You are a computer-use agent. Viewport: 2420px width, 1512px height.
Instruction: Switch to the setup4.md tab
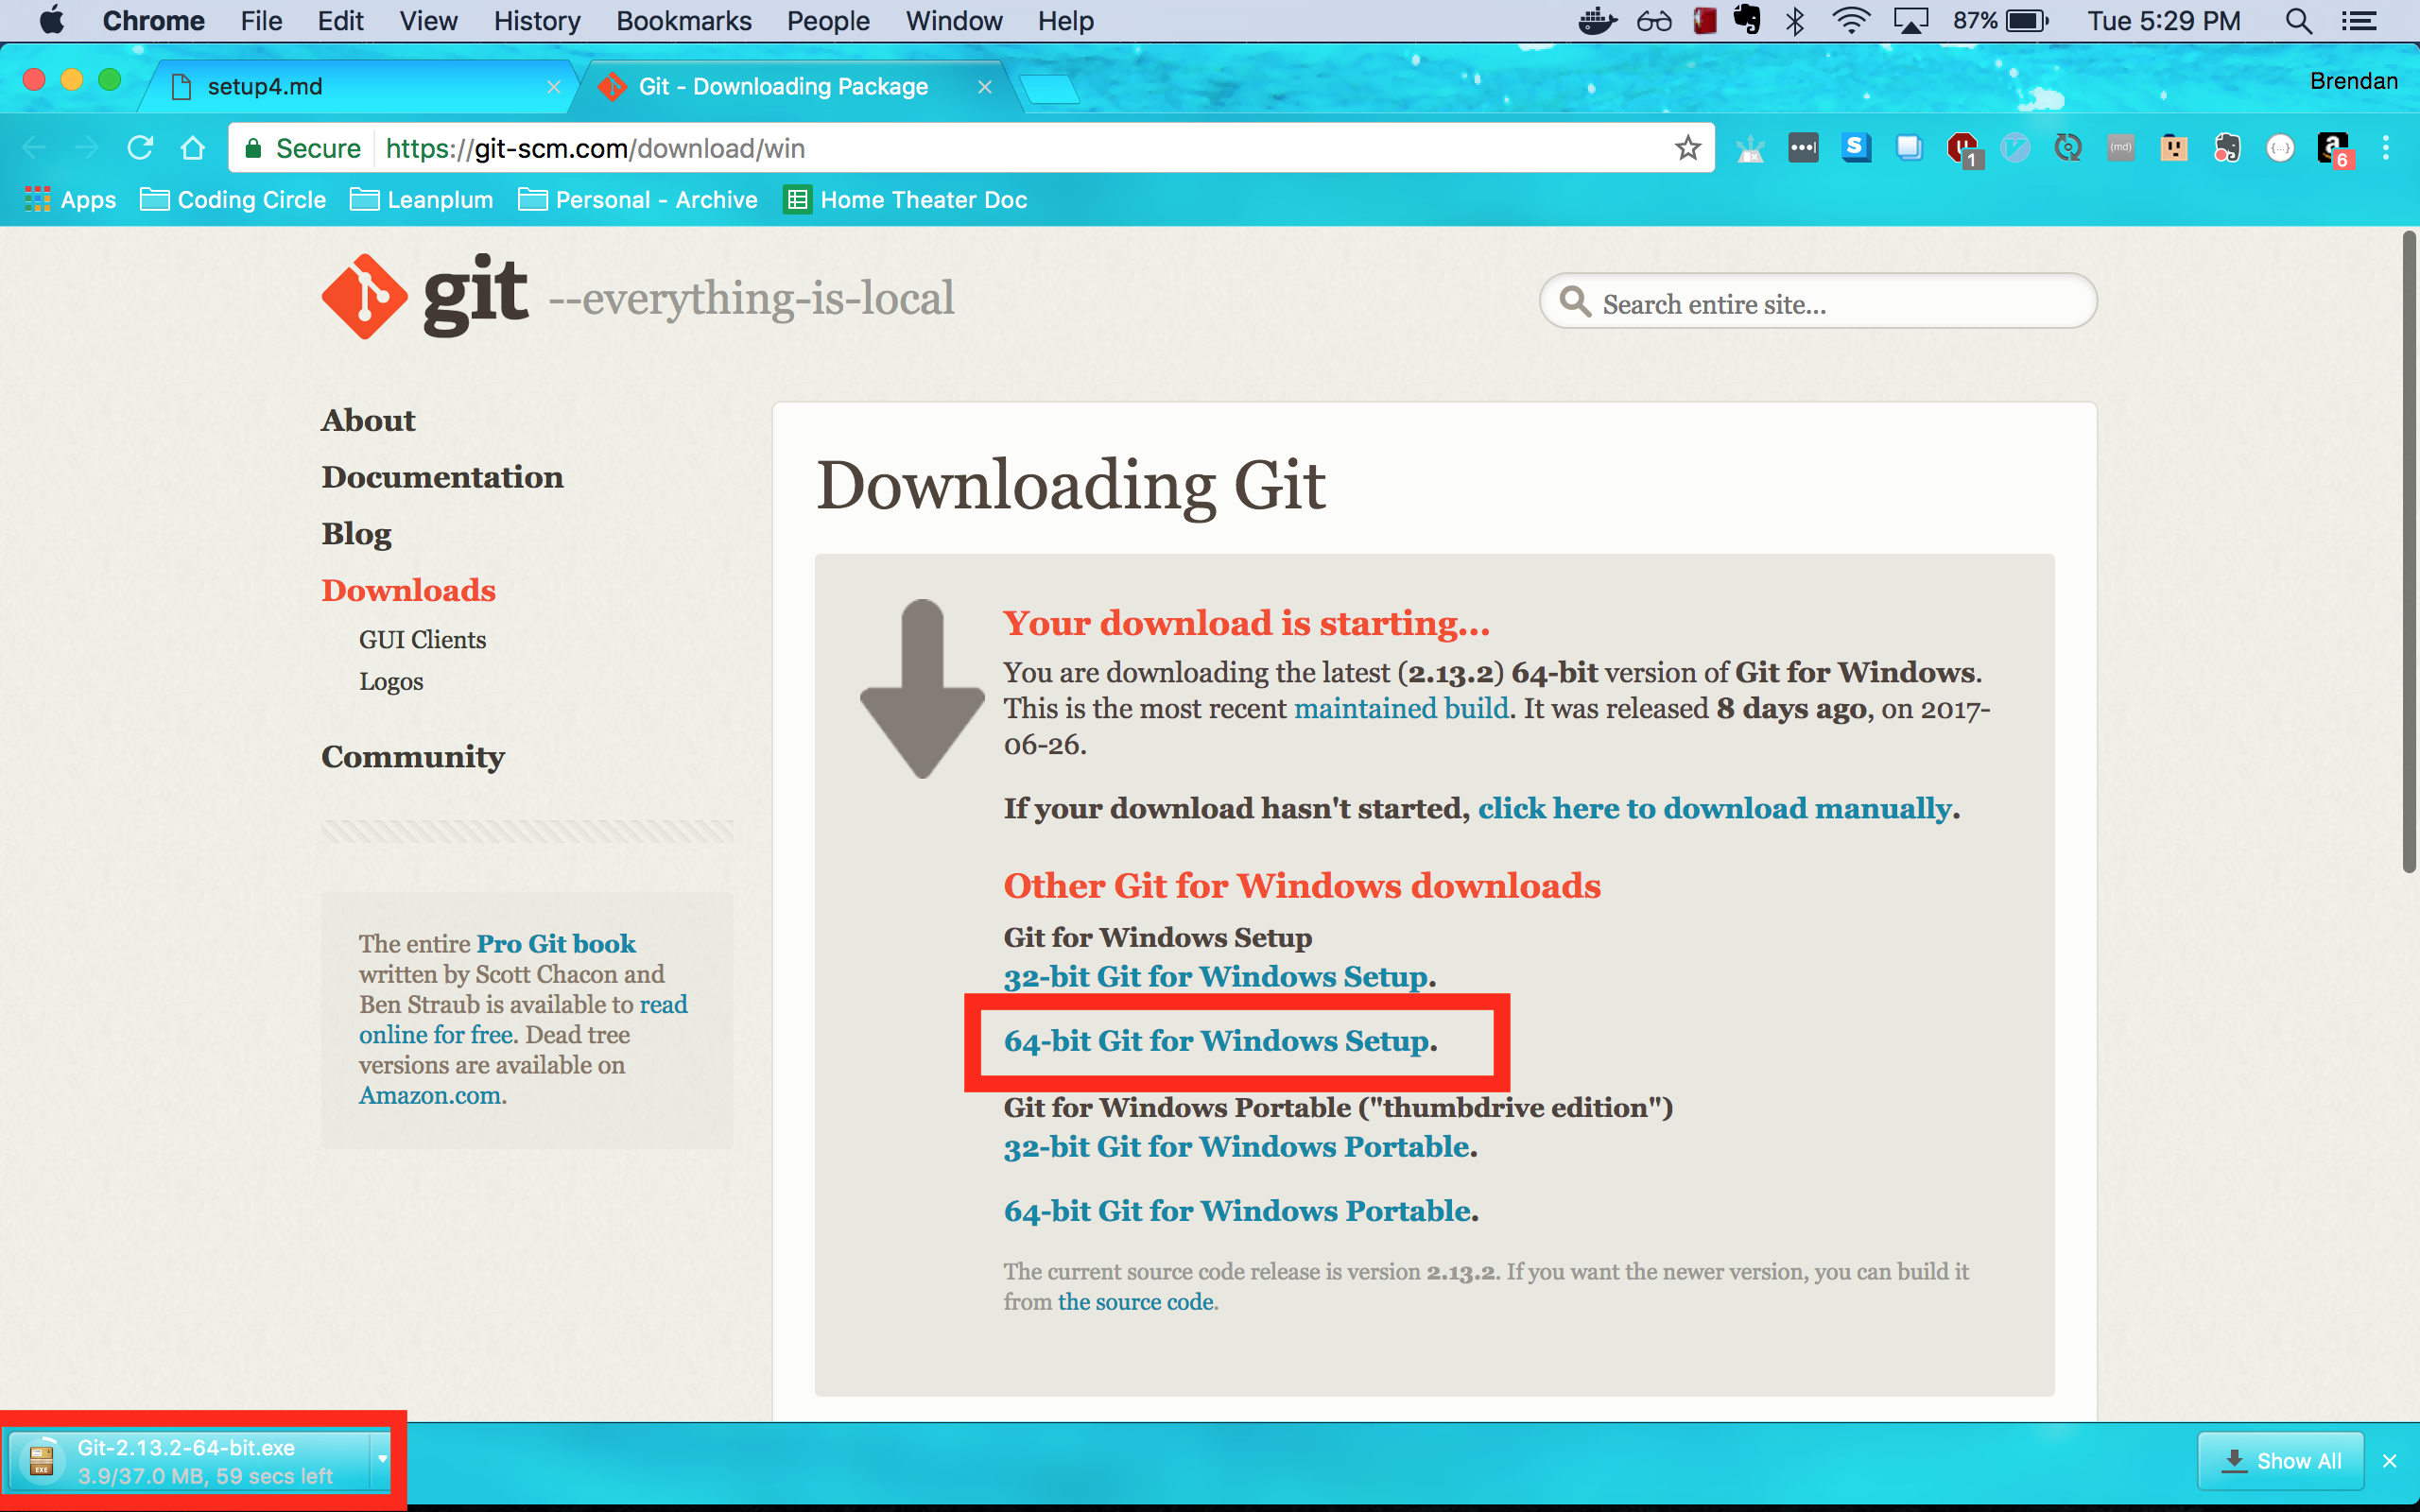[360, 87]
